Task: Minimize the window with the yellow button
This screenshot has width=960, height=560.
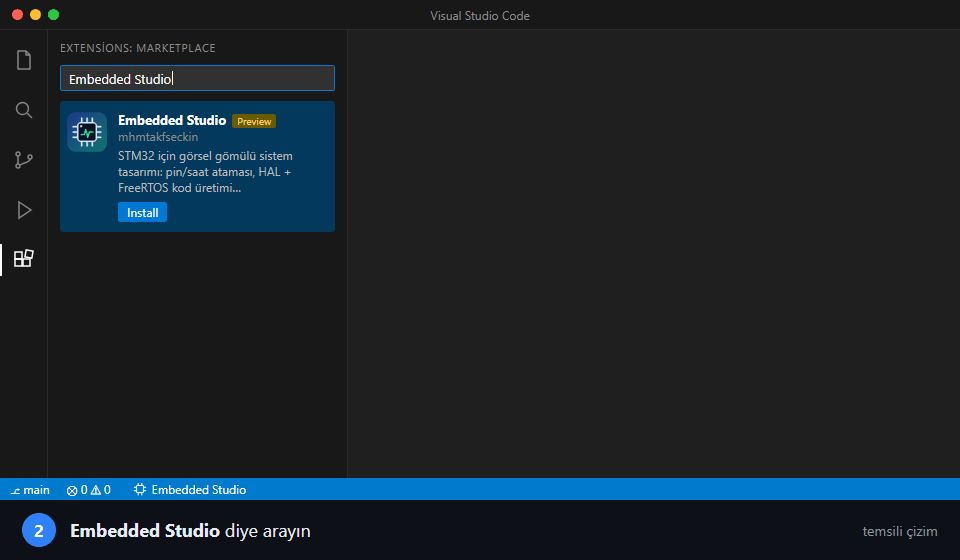Action: [36, 15]
